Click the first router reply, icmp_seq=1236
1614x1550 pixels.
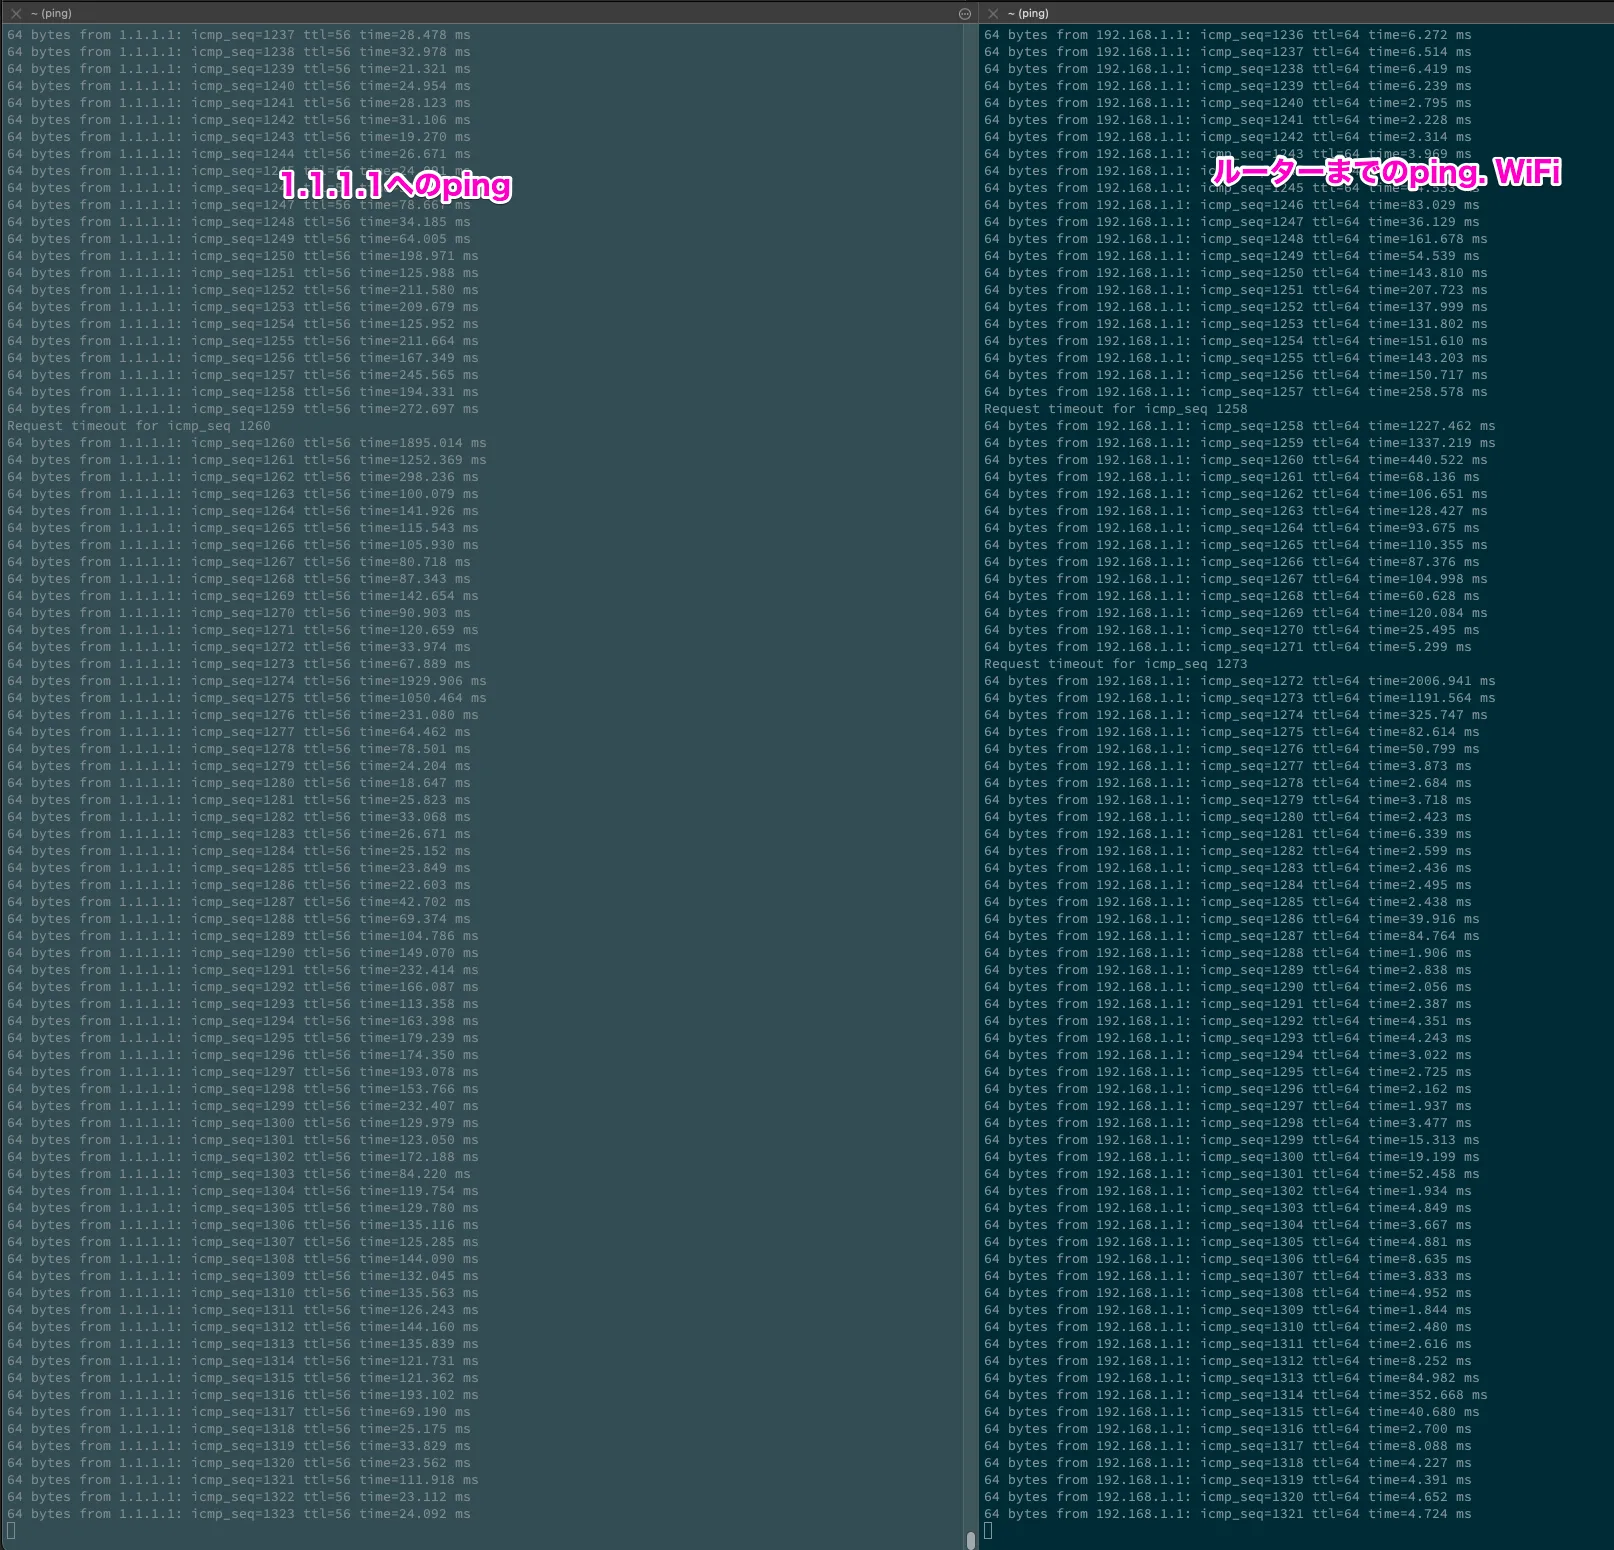pos(1227,35)
